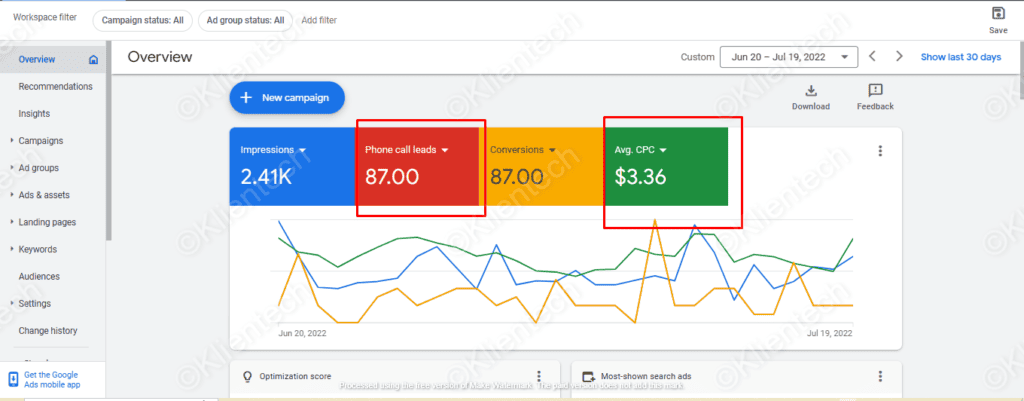Click the Show last 30 days link
Viewport: 1024px width, 401px height.
pyautogui.click(x=960, y=57)
